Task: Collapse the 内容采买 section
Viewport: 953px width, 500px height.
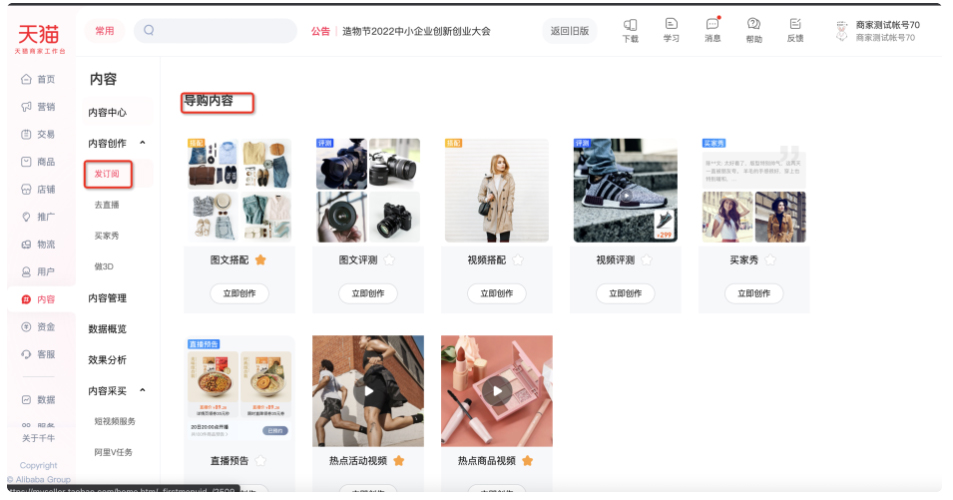Action: tap(143, 390)
